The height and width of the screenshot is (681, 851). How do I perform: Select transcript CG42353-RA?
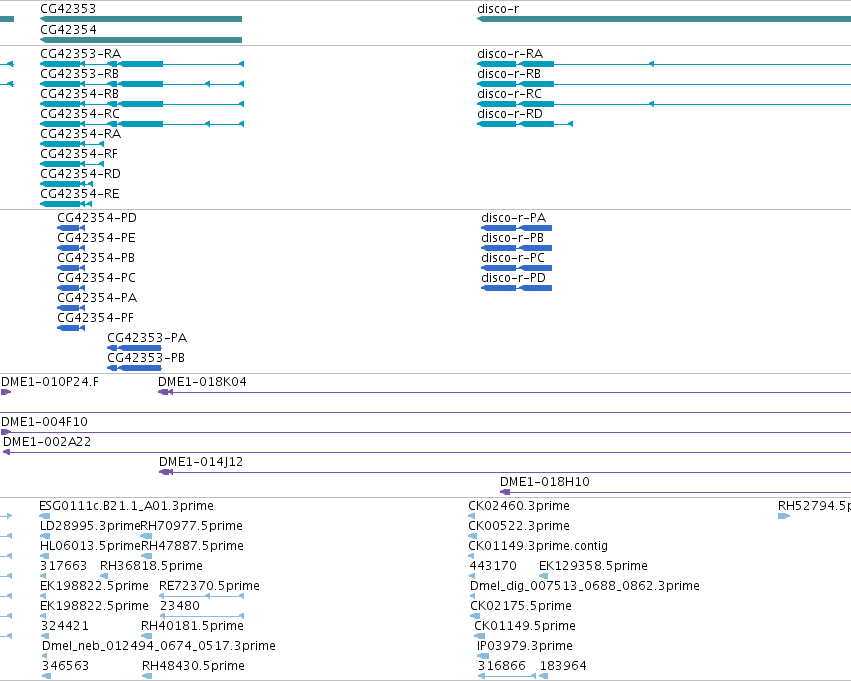point(142,64)
